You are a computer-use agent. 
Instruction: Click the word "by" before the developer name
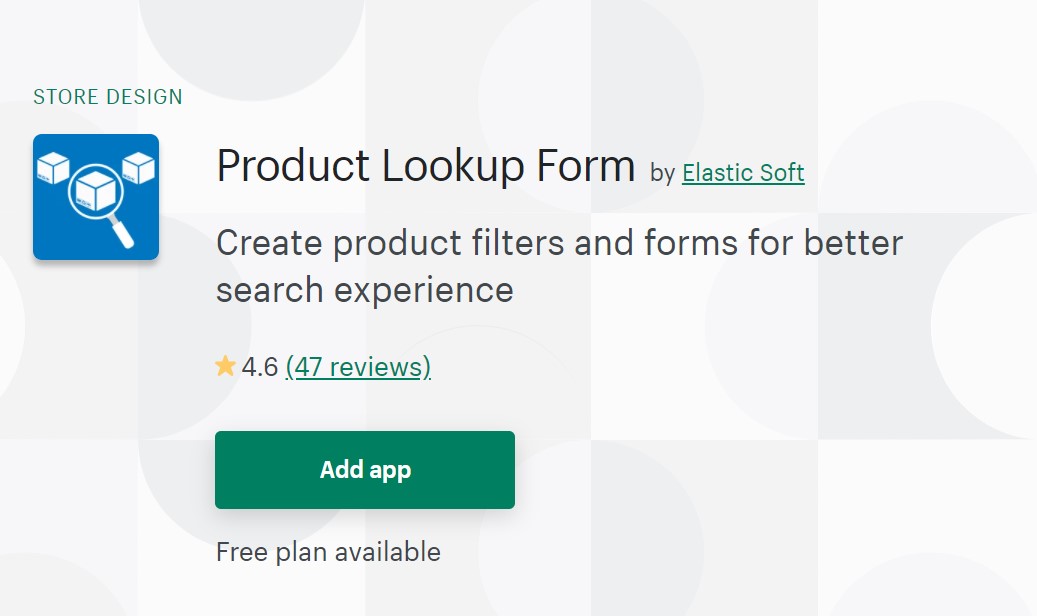(662, 173)
